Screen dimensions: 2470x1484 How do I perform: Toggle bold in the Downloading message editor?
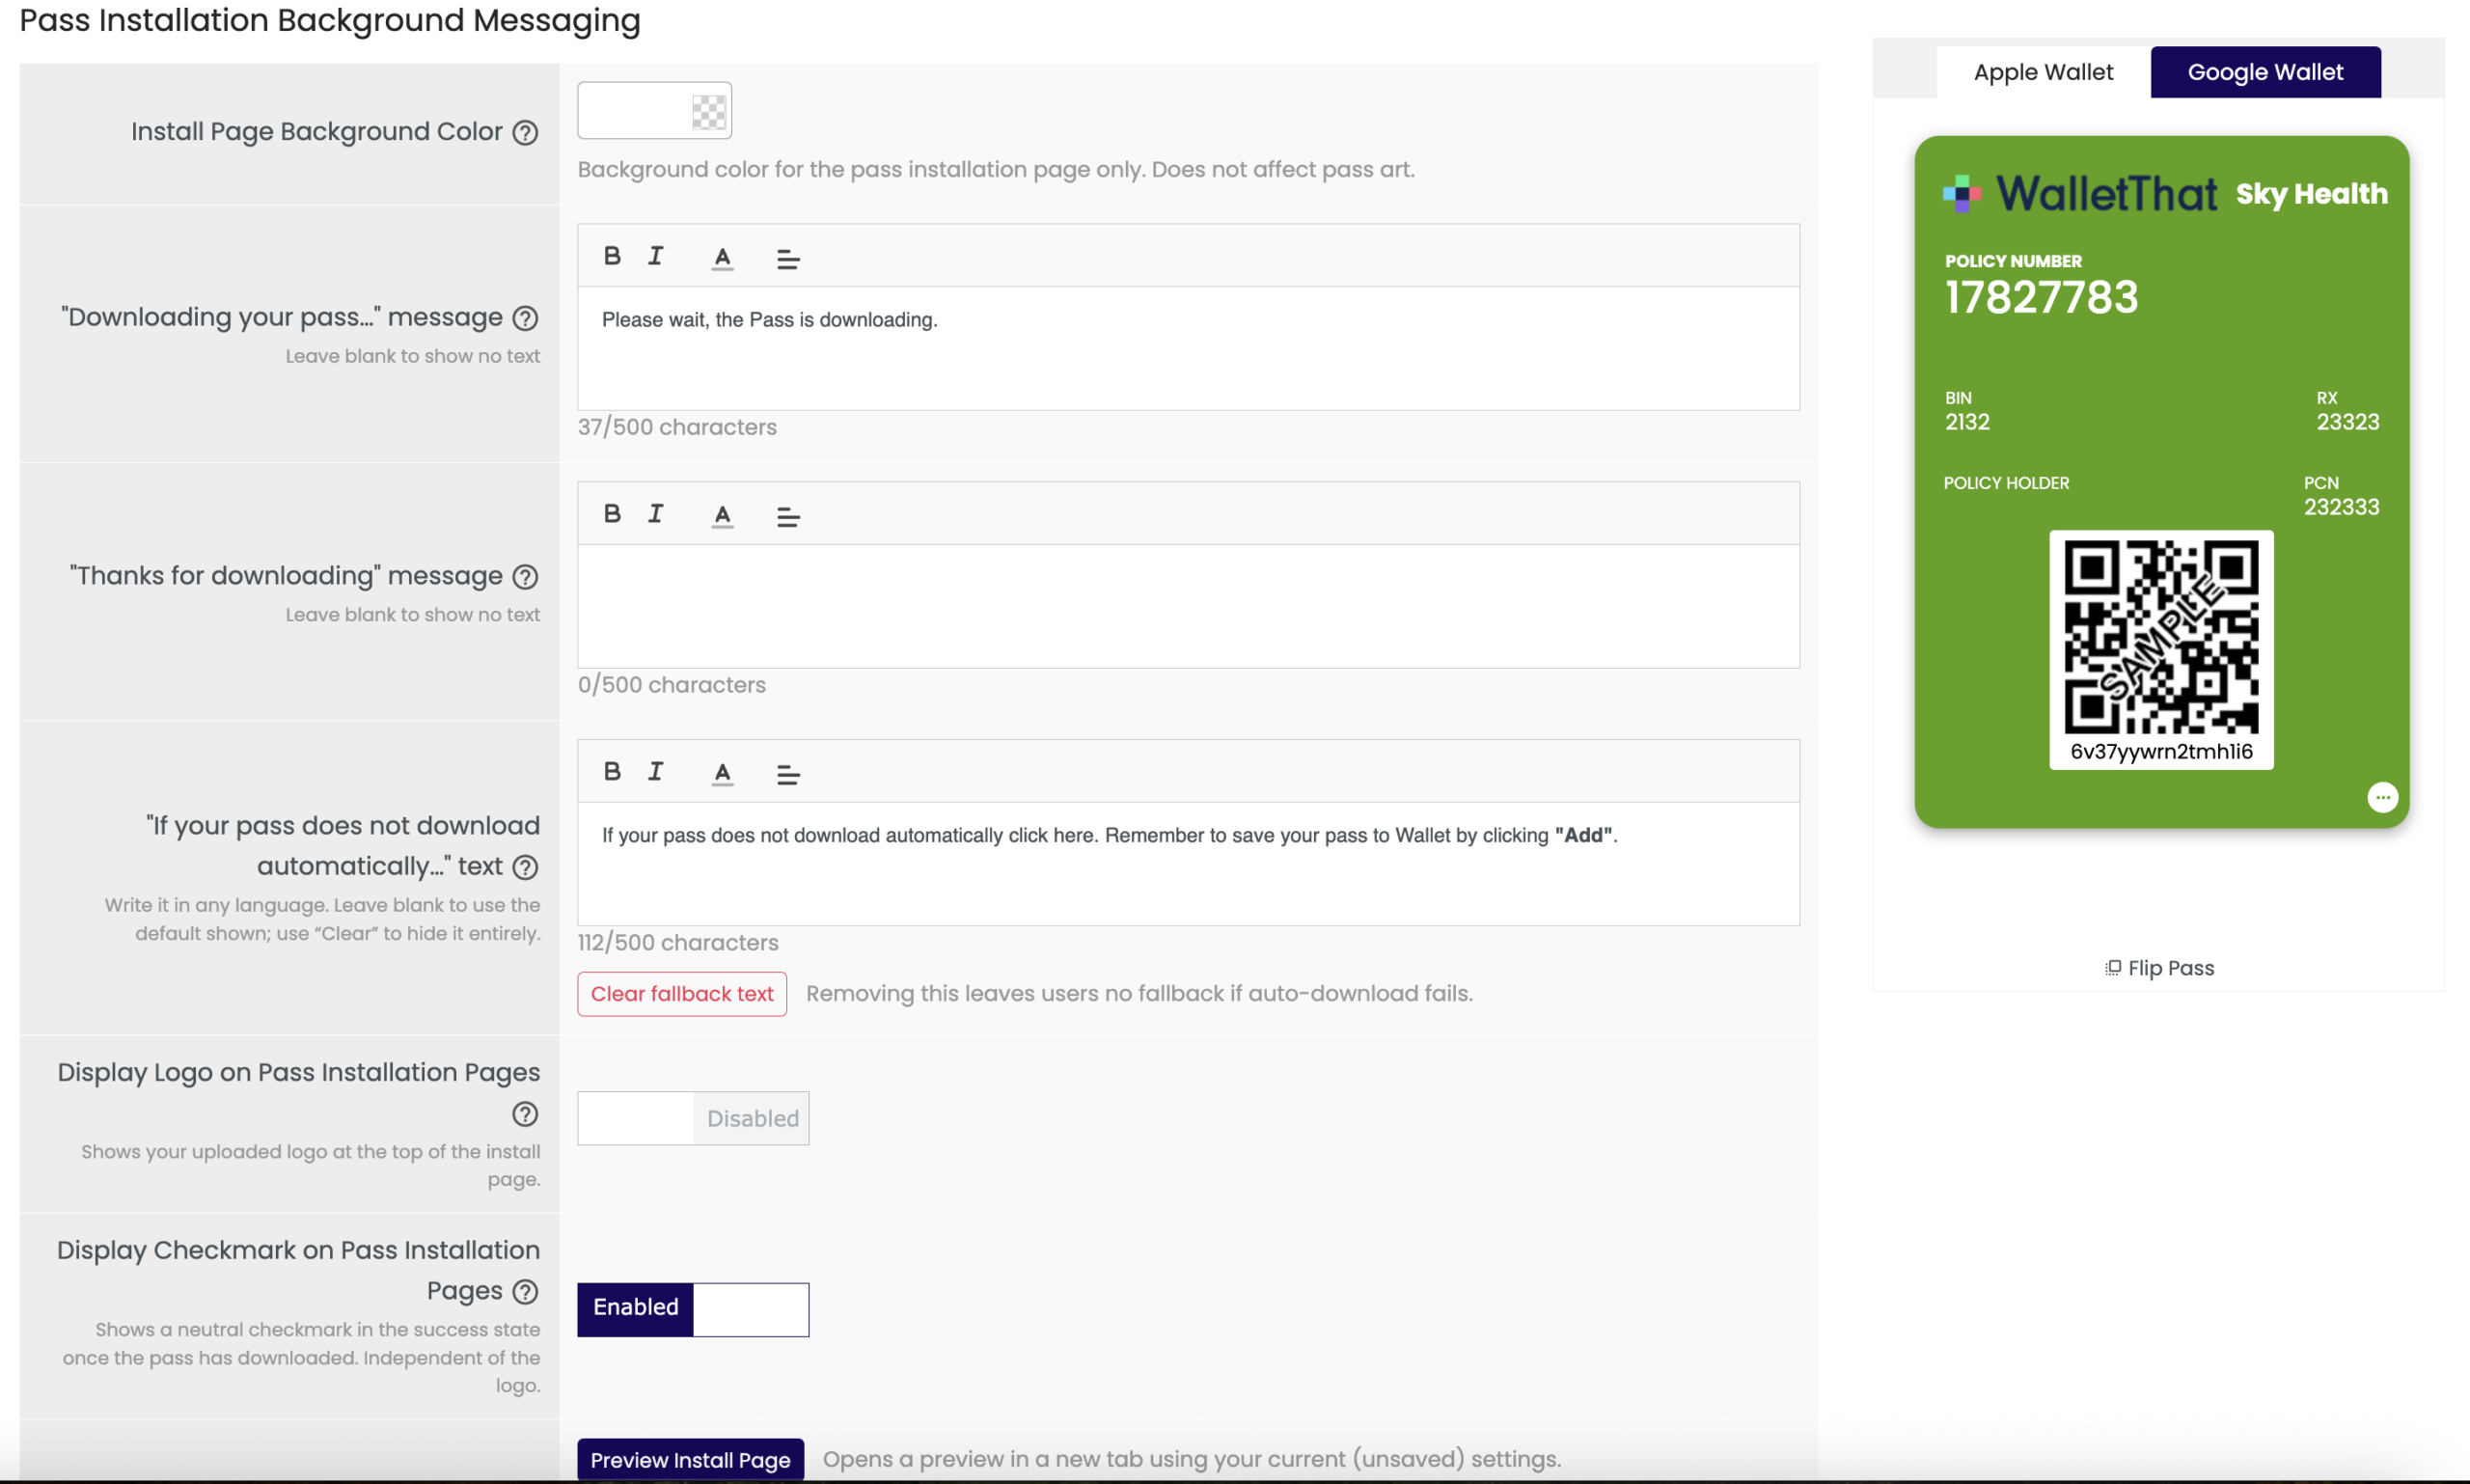(612, 256)
